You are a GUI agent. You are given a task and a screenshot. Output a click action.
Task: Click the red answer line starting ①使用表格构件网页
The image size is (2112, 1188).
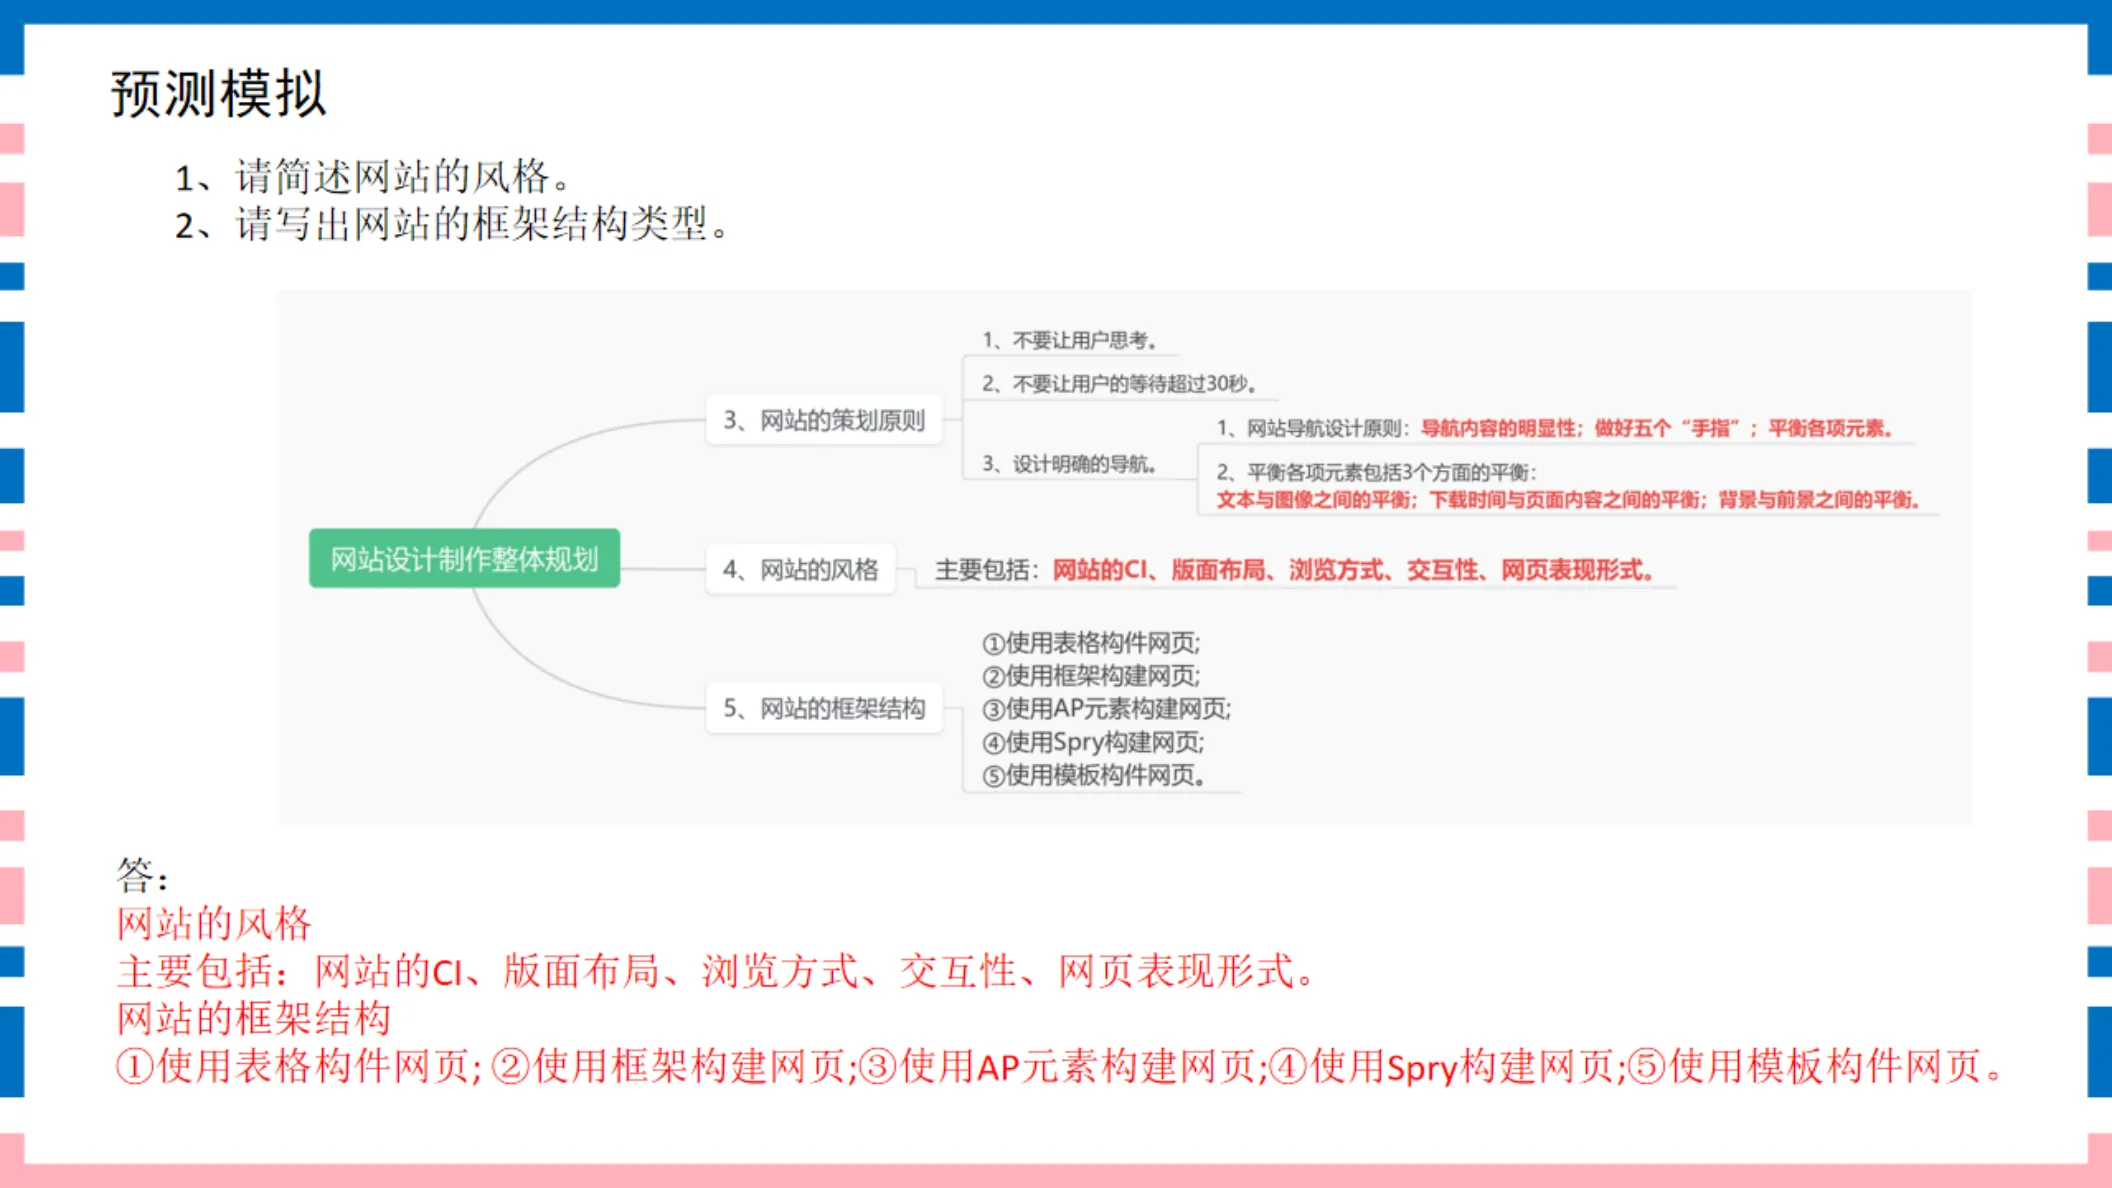coord(1060,1066)
